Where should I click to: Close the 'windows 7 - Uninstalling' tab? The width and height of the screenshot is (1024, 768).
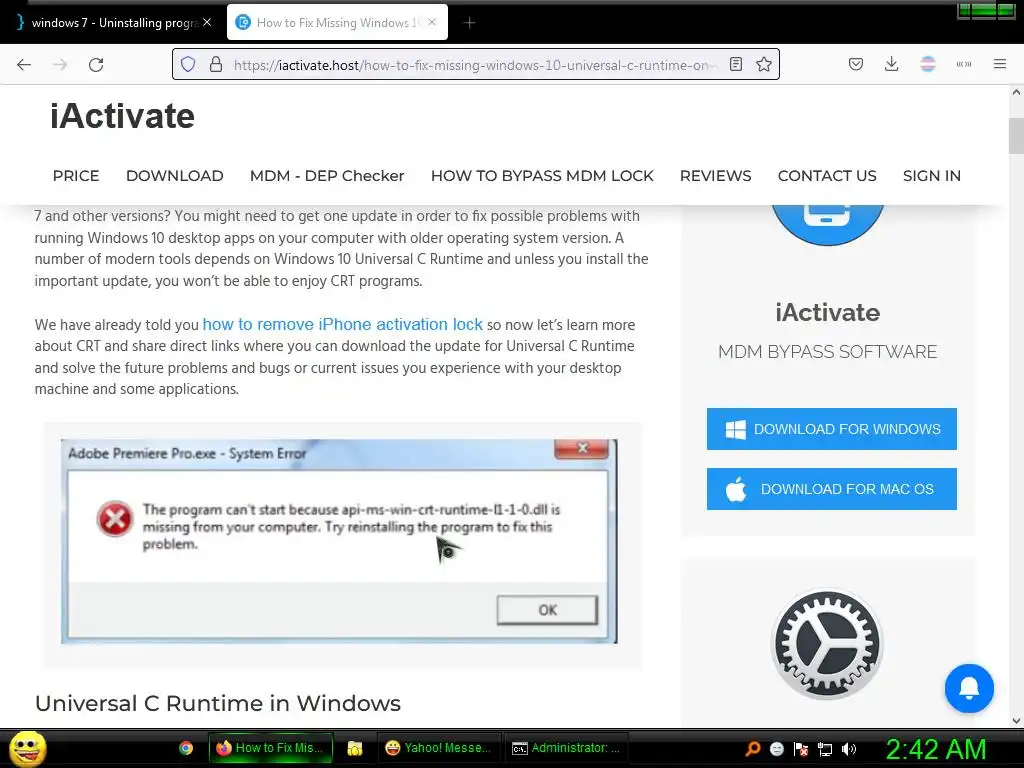pyautogui.click(x=207, y=22)
